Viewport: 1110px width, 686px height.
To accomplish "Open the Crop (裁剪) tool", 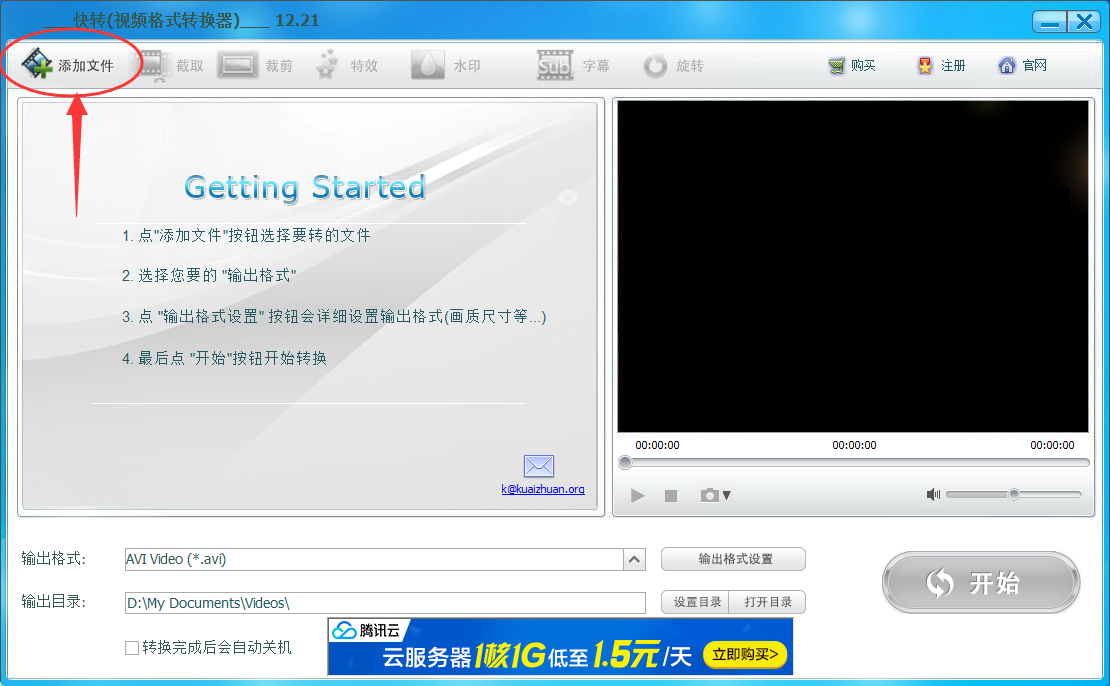I will 256,66.
